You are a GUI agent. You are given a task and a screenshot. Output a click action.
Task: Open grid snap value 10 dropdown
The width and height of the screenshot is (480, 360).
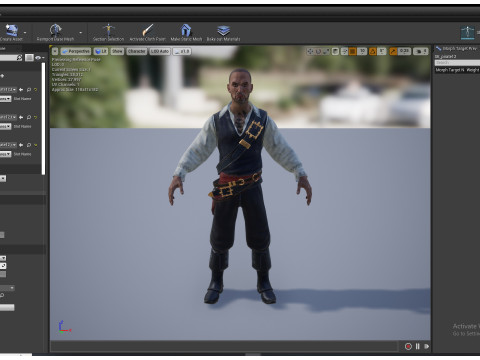[362, 51]
